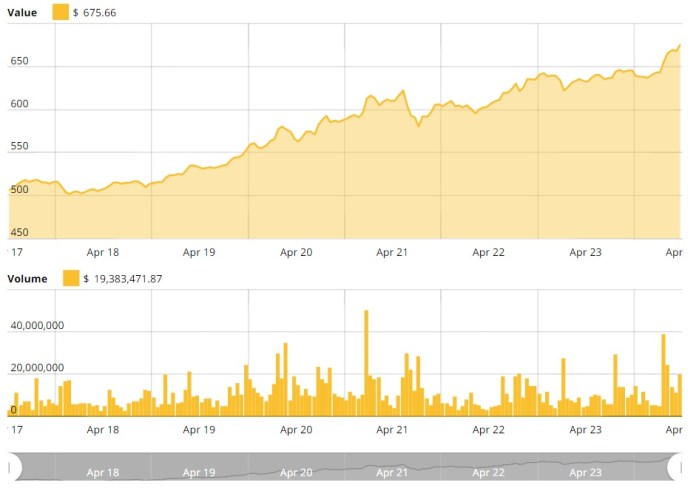
Task: Click the Apr 23 label on the value chart axis
Action: 585,253
